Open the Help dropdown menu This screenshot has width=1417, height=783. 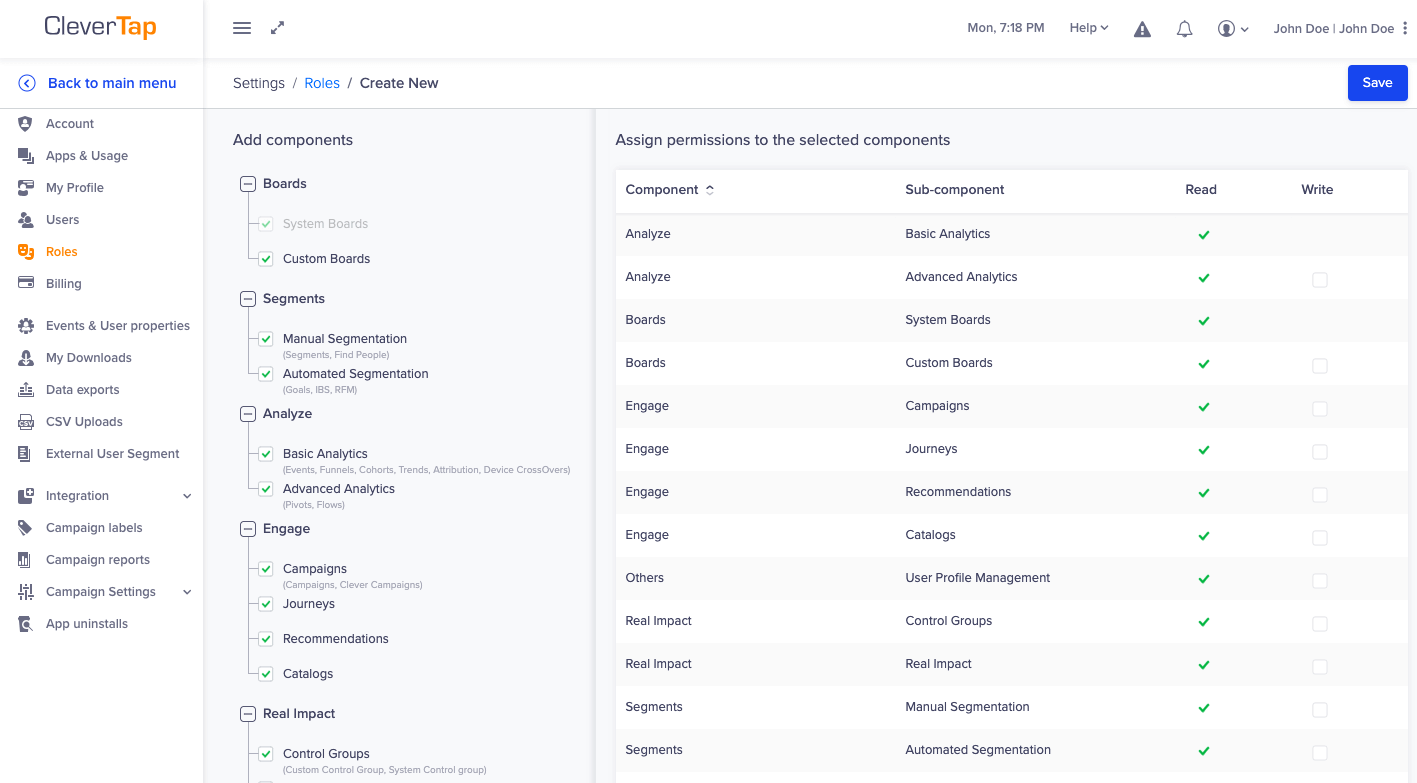point(1088,28)
